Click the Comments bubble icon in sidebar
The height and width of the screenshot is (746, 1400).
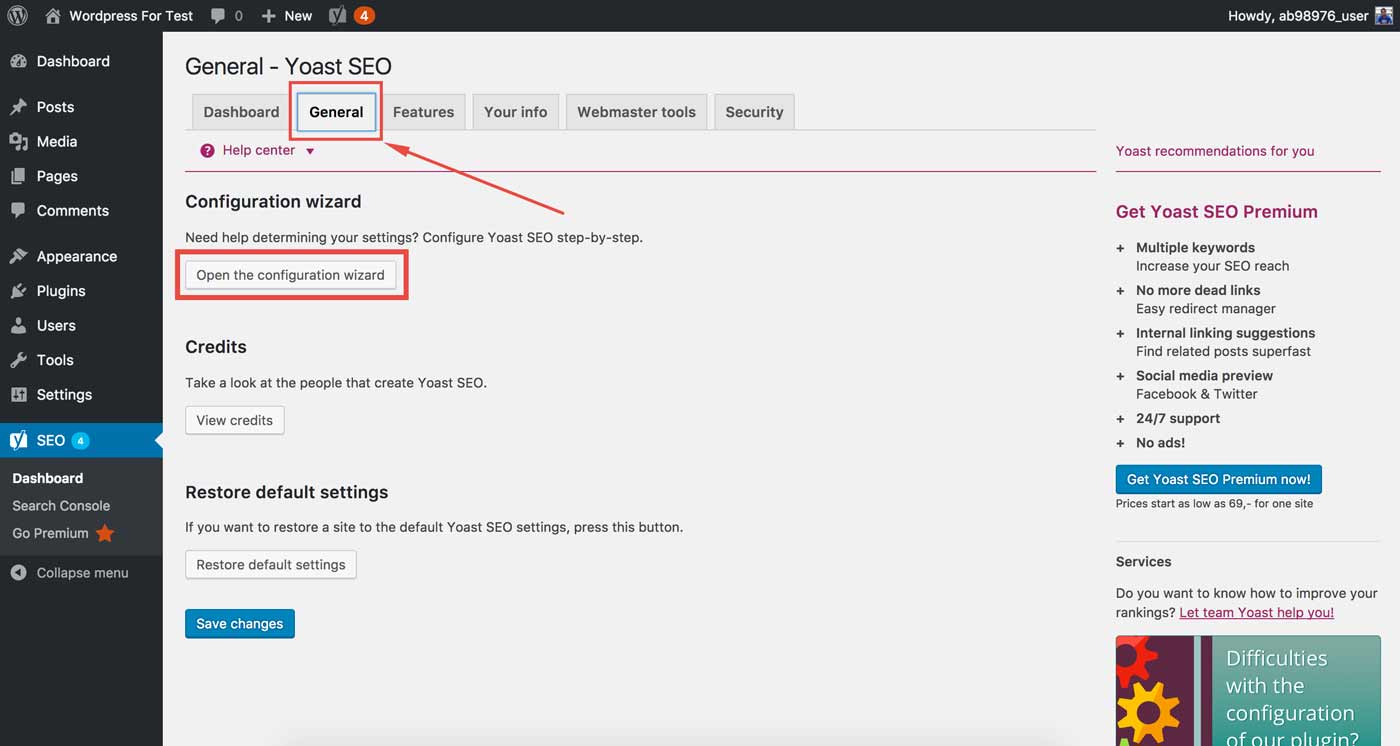click(x=18, y=211)
